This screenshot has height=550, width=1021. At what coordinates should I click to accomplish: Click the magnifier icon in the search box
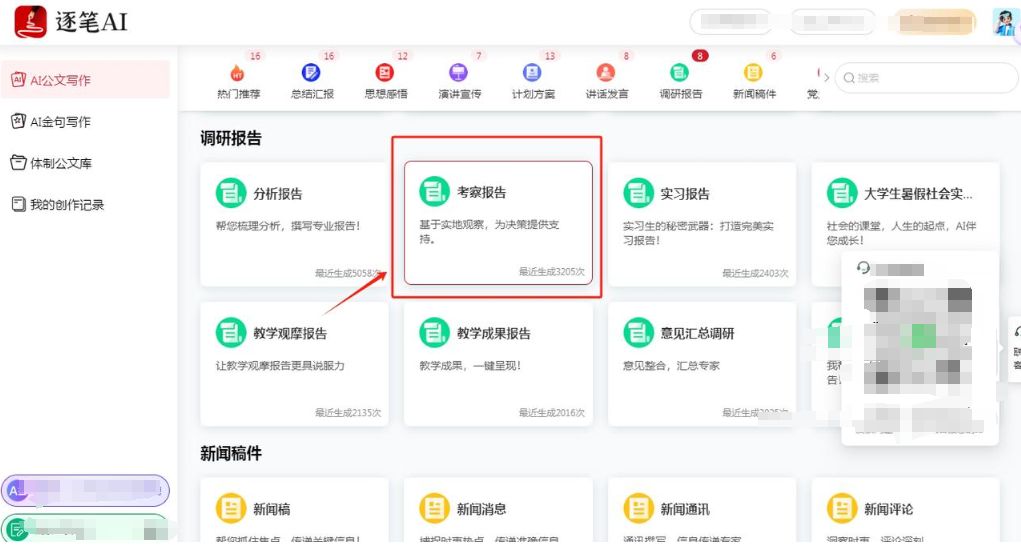tap(849, 78)
